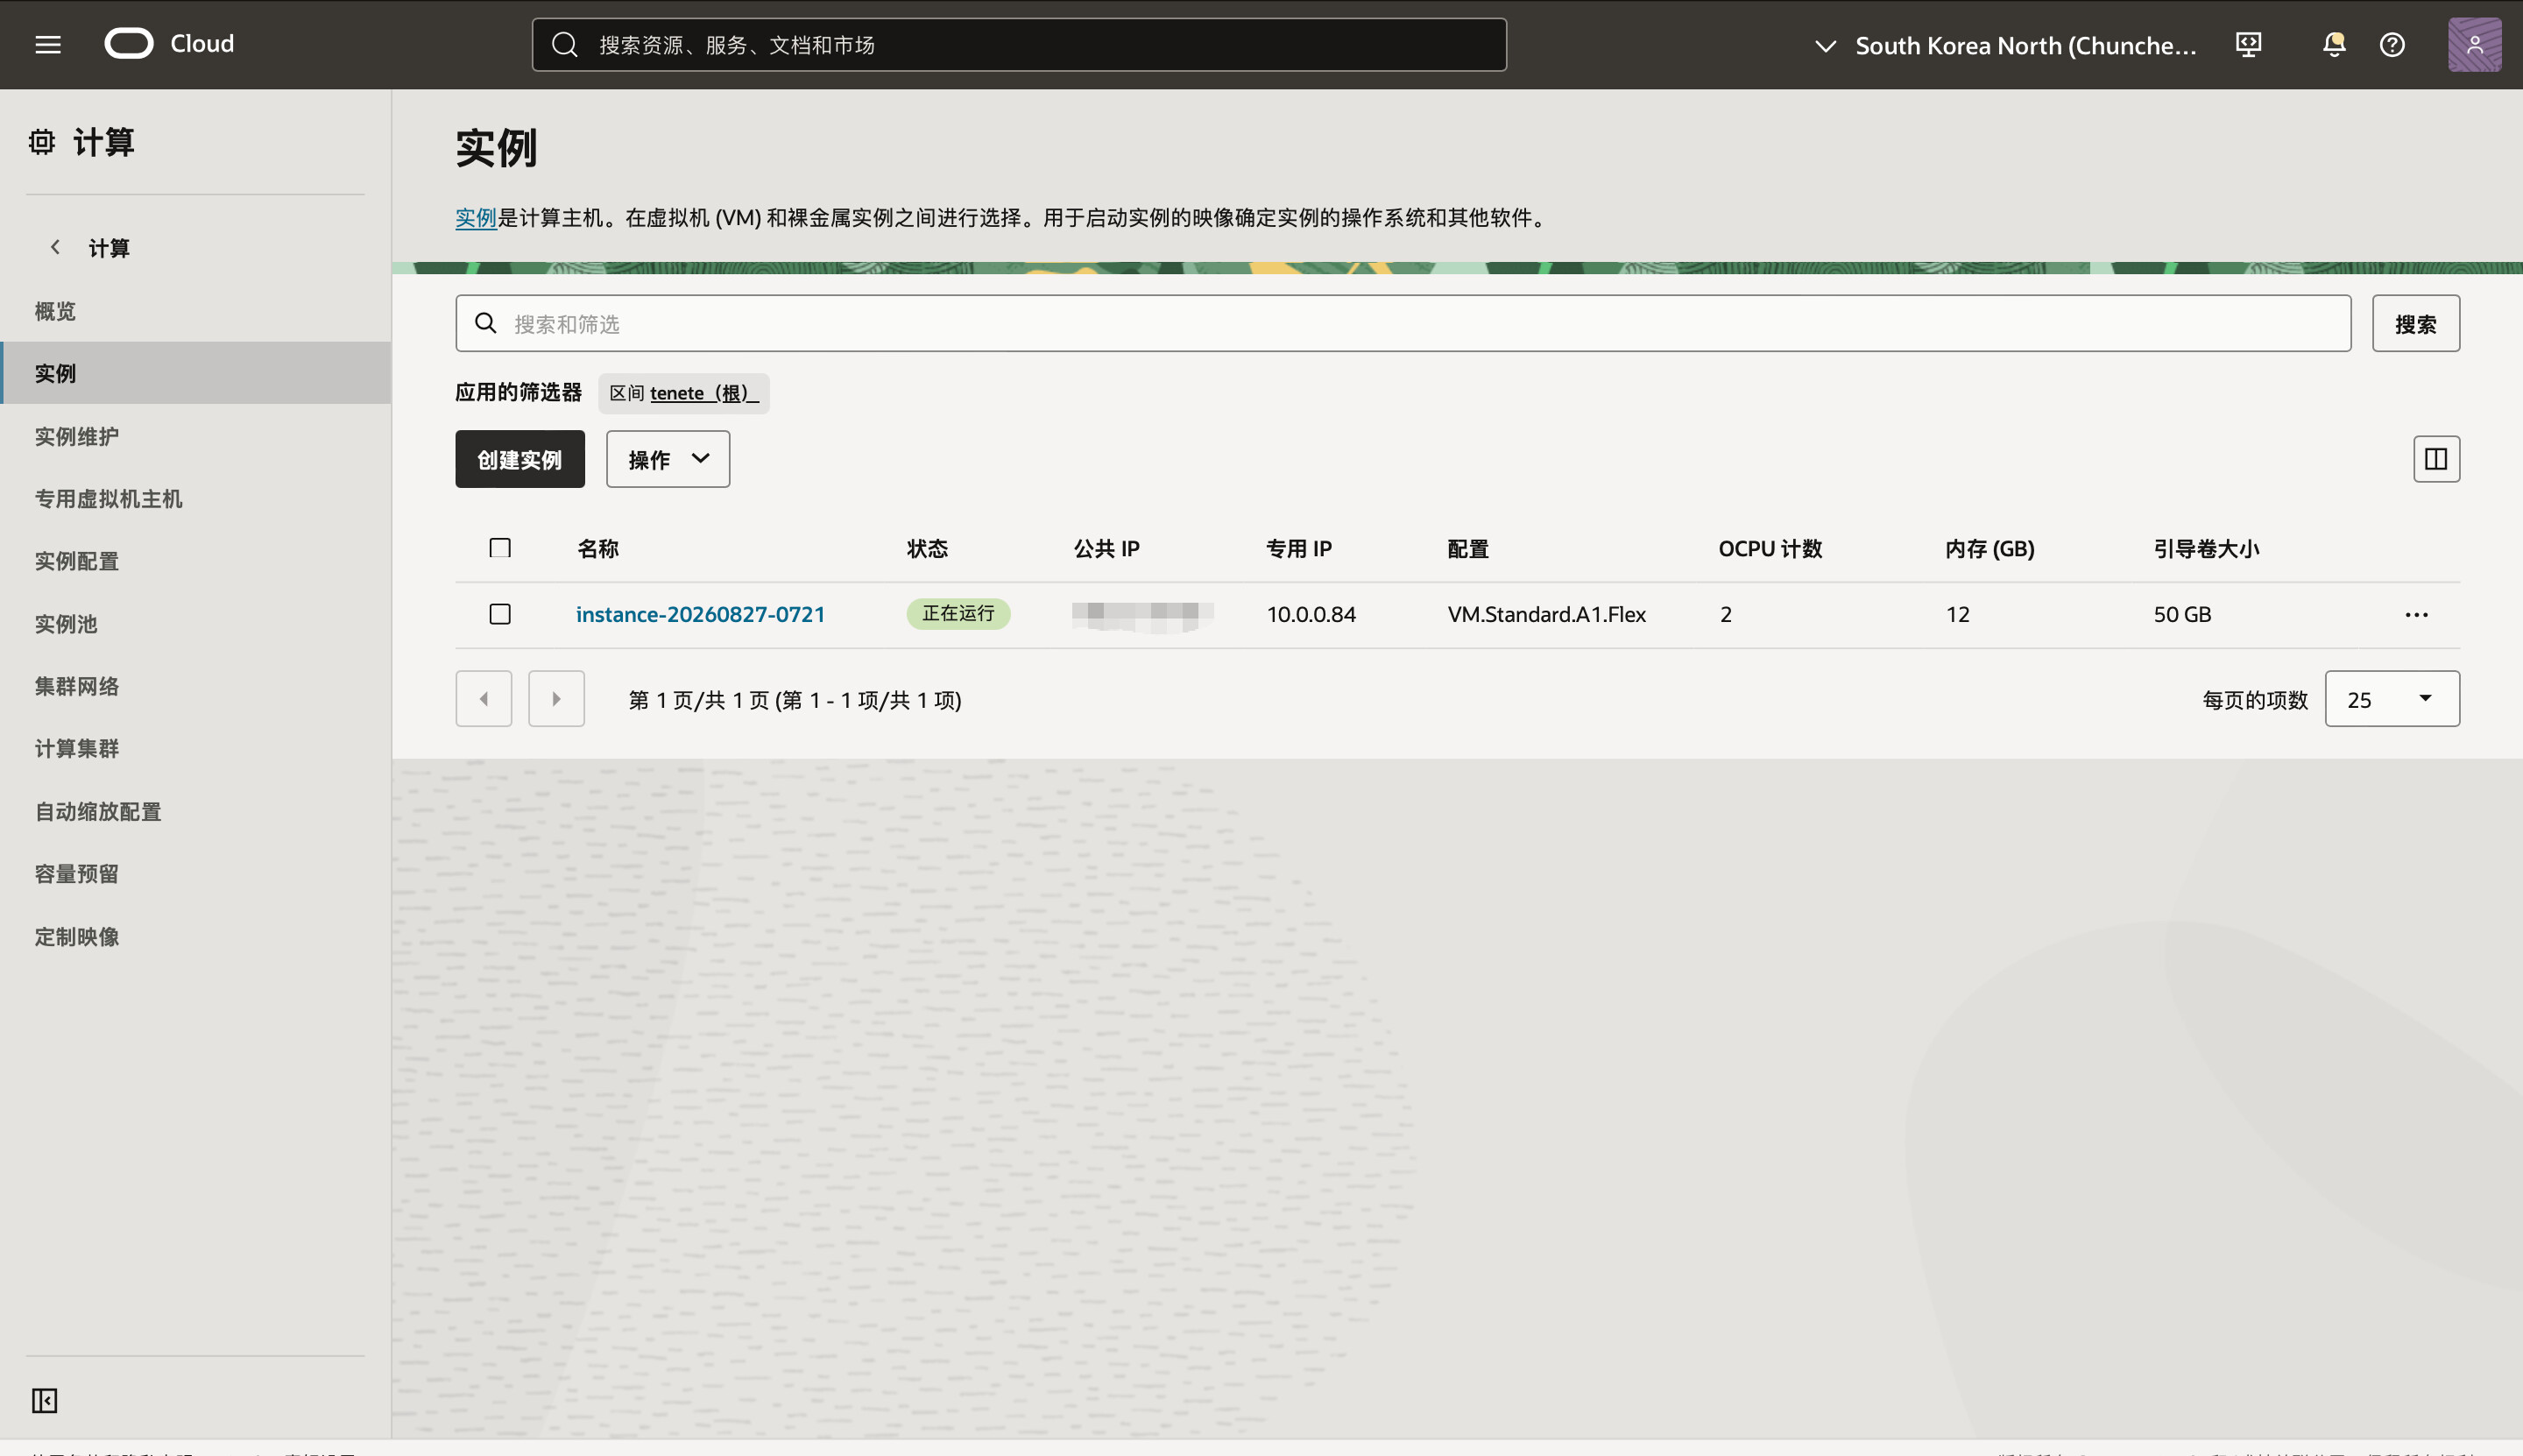2523x1456 pixels.
Task: Click the 配置 column header
Action: 1468,548
